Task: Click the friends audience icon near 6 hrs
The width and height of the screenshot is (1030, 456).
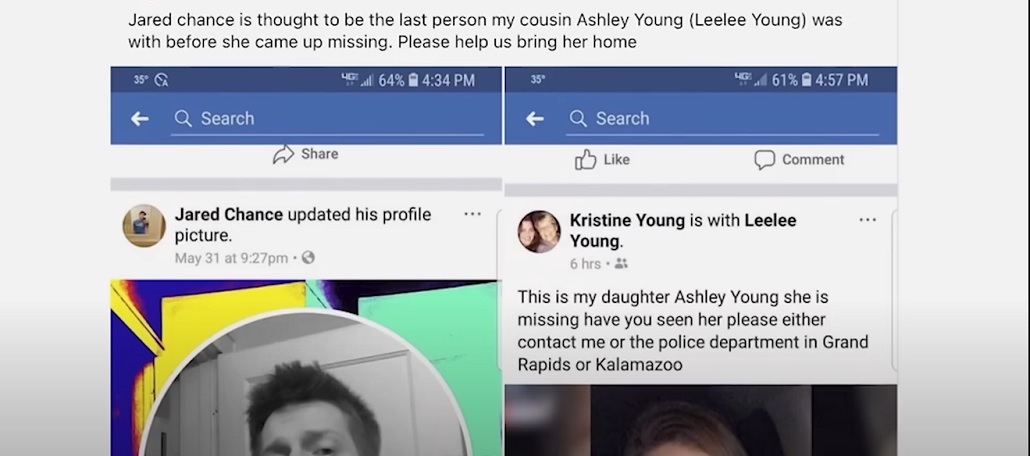Action: pyautogui.click(x=621, y=263)
